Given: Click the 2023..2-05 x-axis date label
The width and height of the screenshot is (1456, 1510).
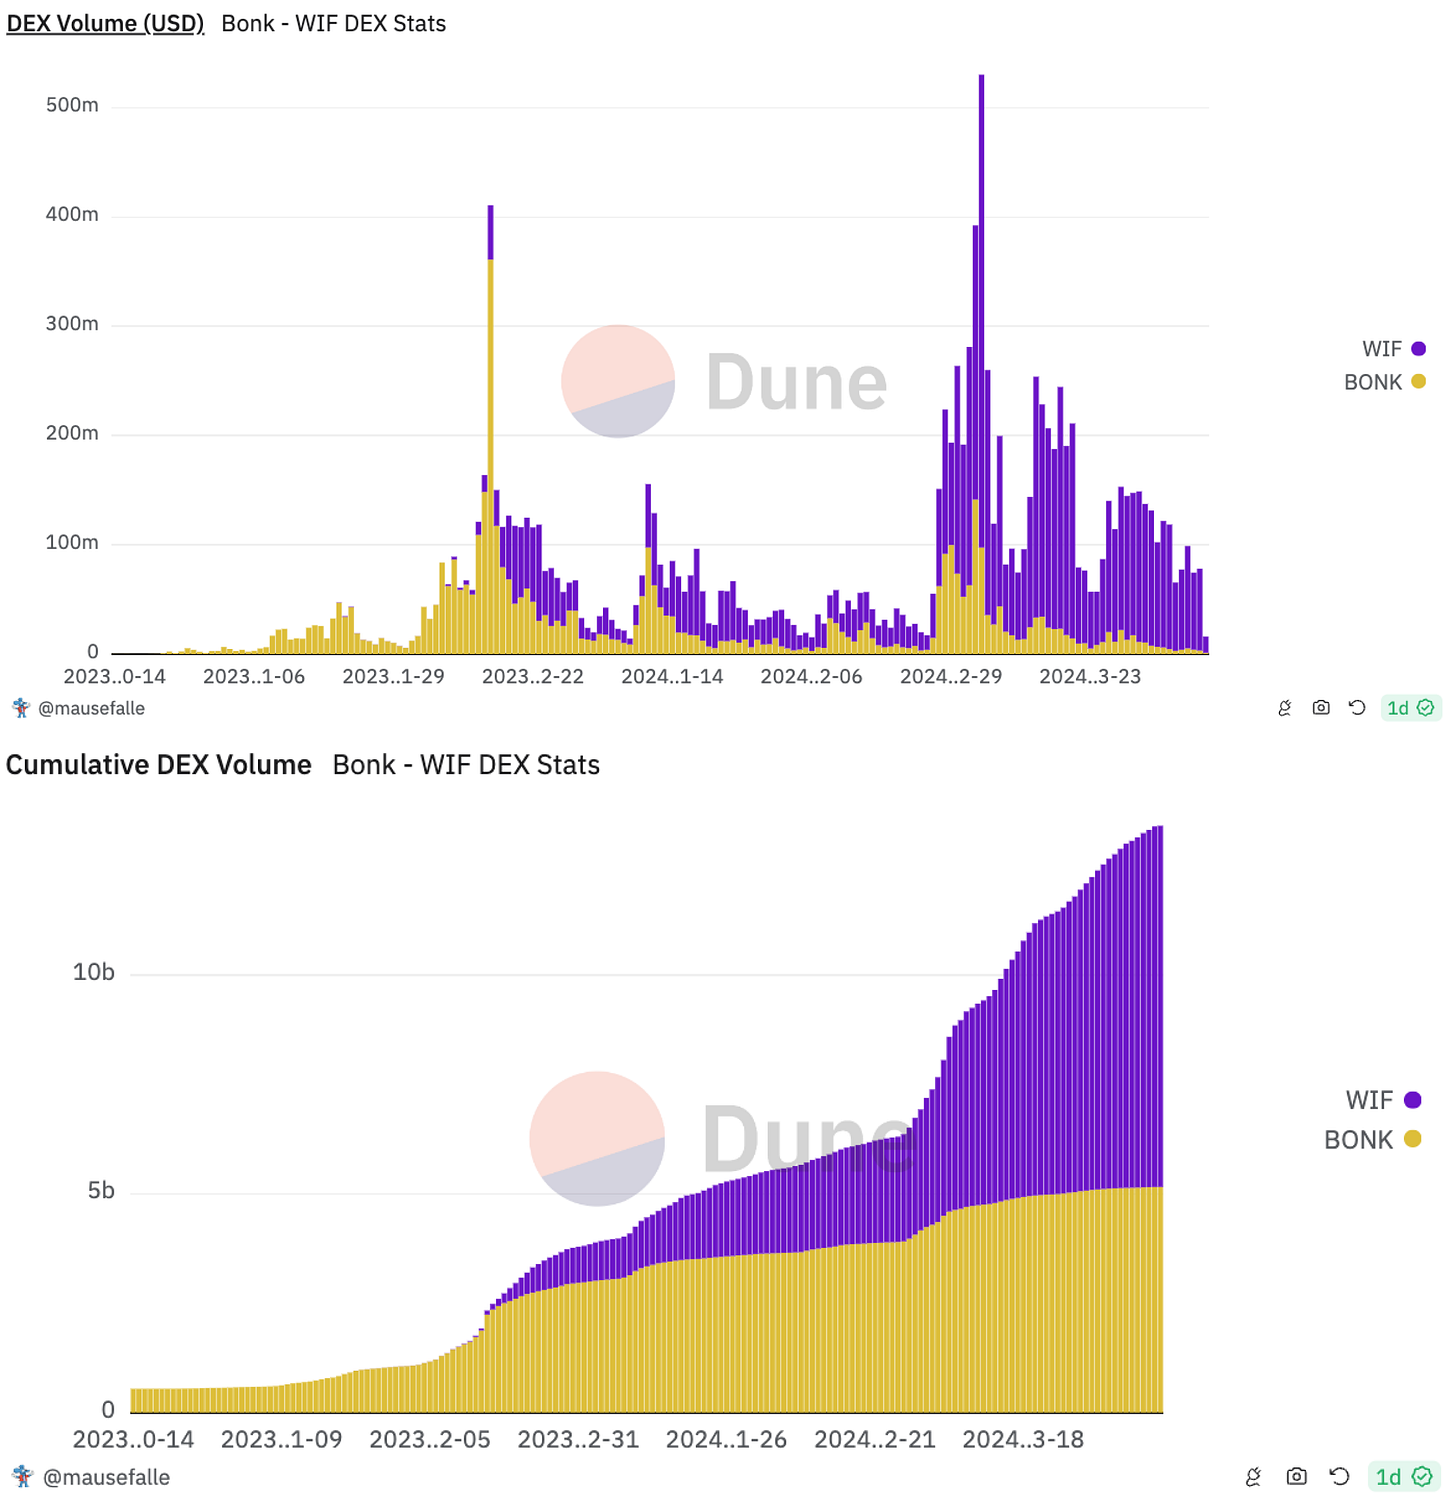Looking at the screenshot, I should [x=430, y=1440].
